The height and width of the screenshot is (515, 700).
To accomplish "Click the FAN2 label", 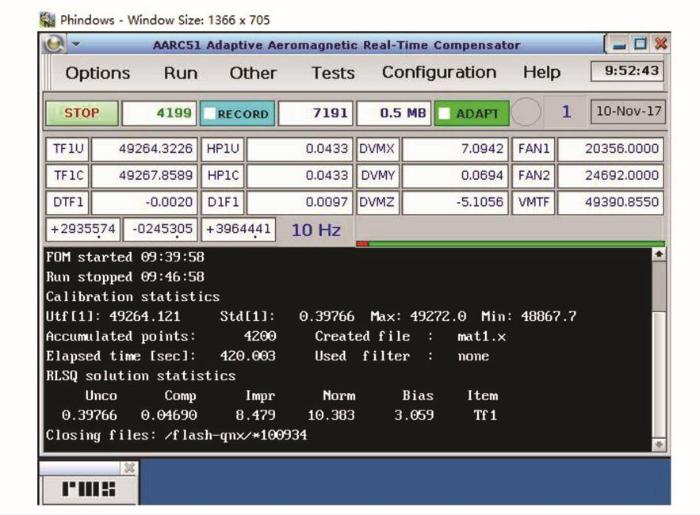I will (x=533, y=176).
